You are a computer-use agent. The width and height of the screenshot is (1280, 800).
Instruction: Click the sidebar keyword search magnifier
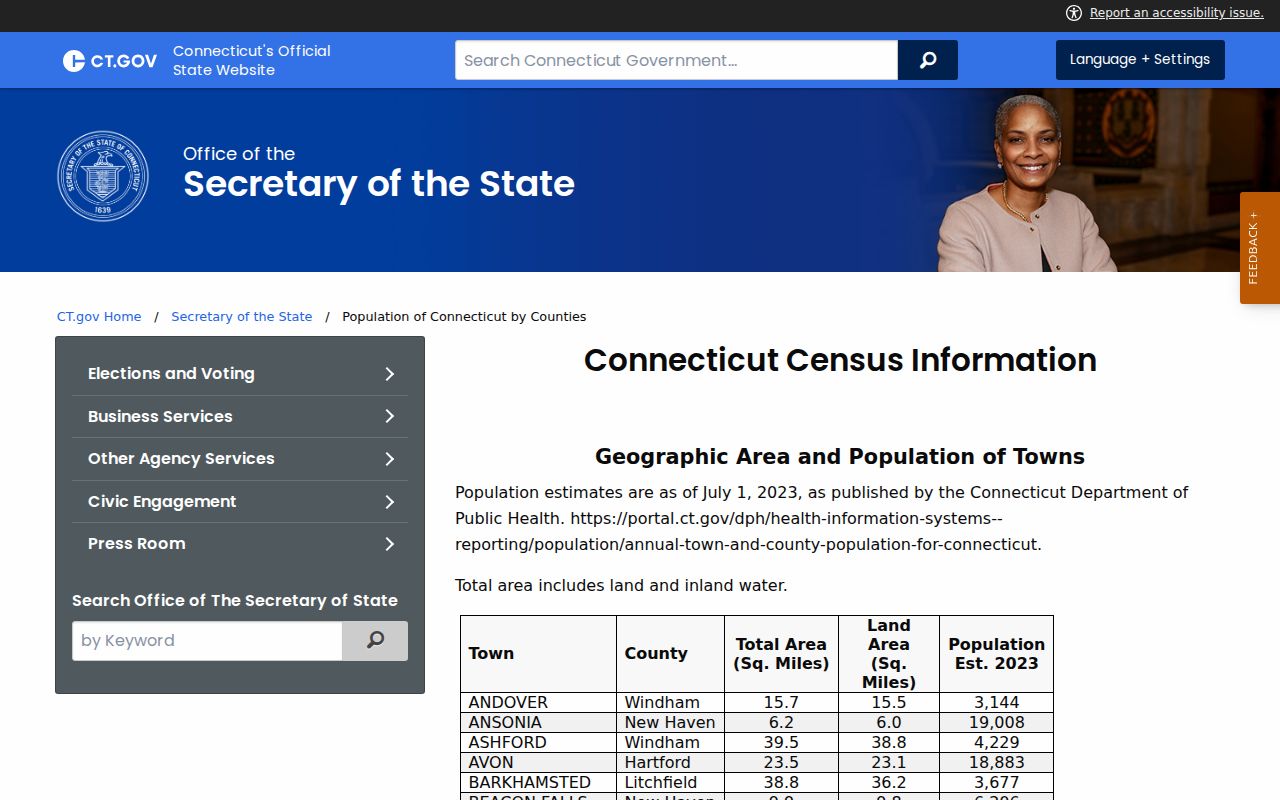375,641
